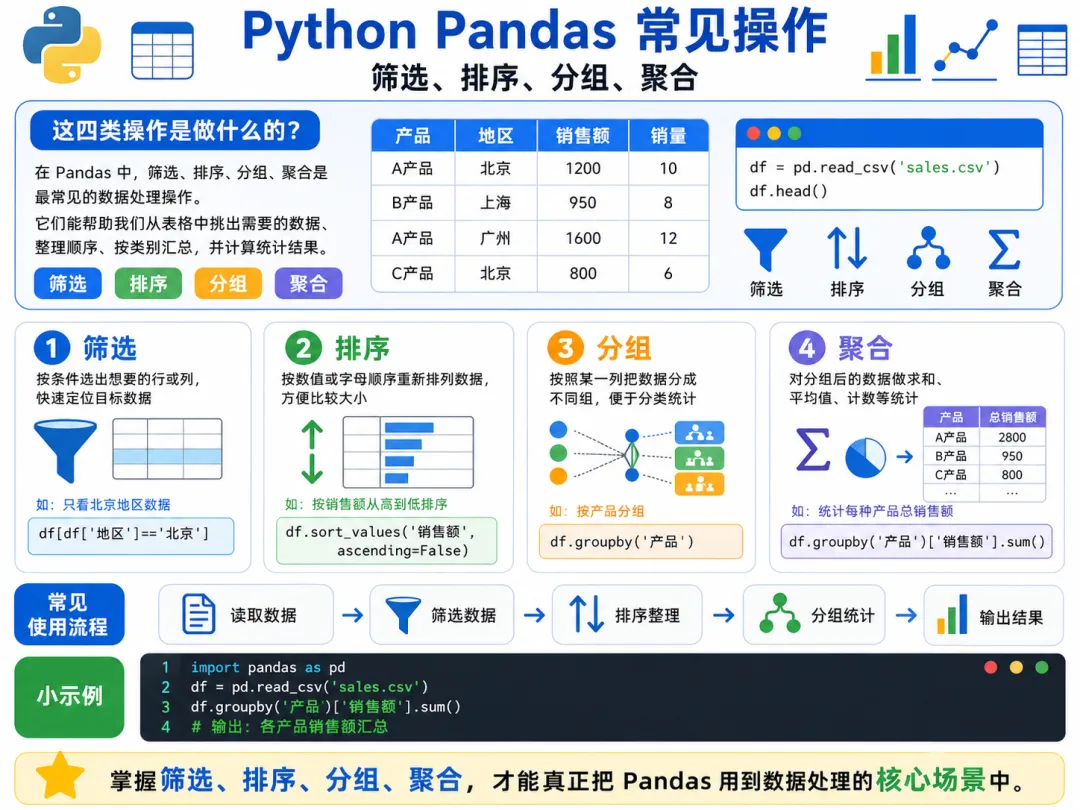Click the df.groupby('产品') orange code box
The height and width of the screenshot is (810, 1080).
tap(641, 541)
